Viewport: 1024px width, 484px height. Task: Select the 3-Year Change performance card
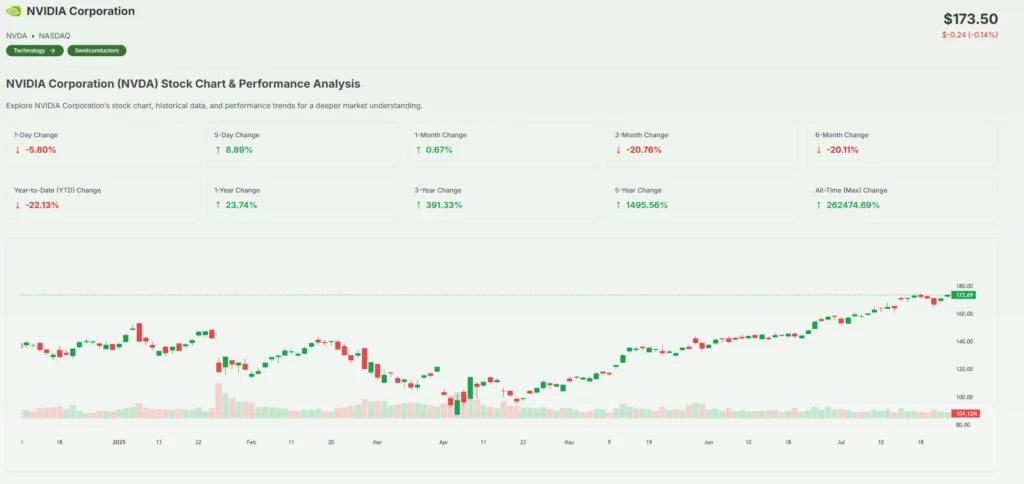502,198
